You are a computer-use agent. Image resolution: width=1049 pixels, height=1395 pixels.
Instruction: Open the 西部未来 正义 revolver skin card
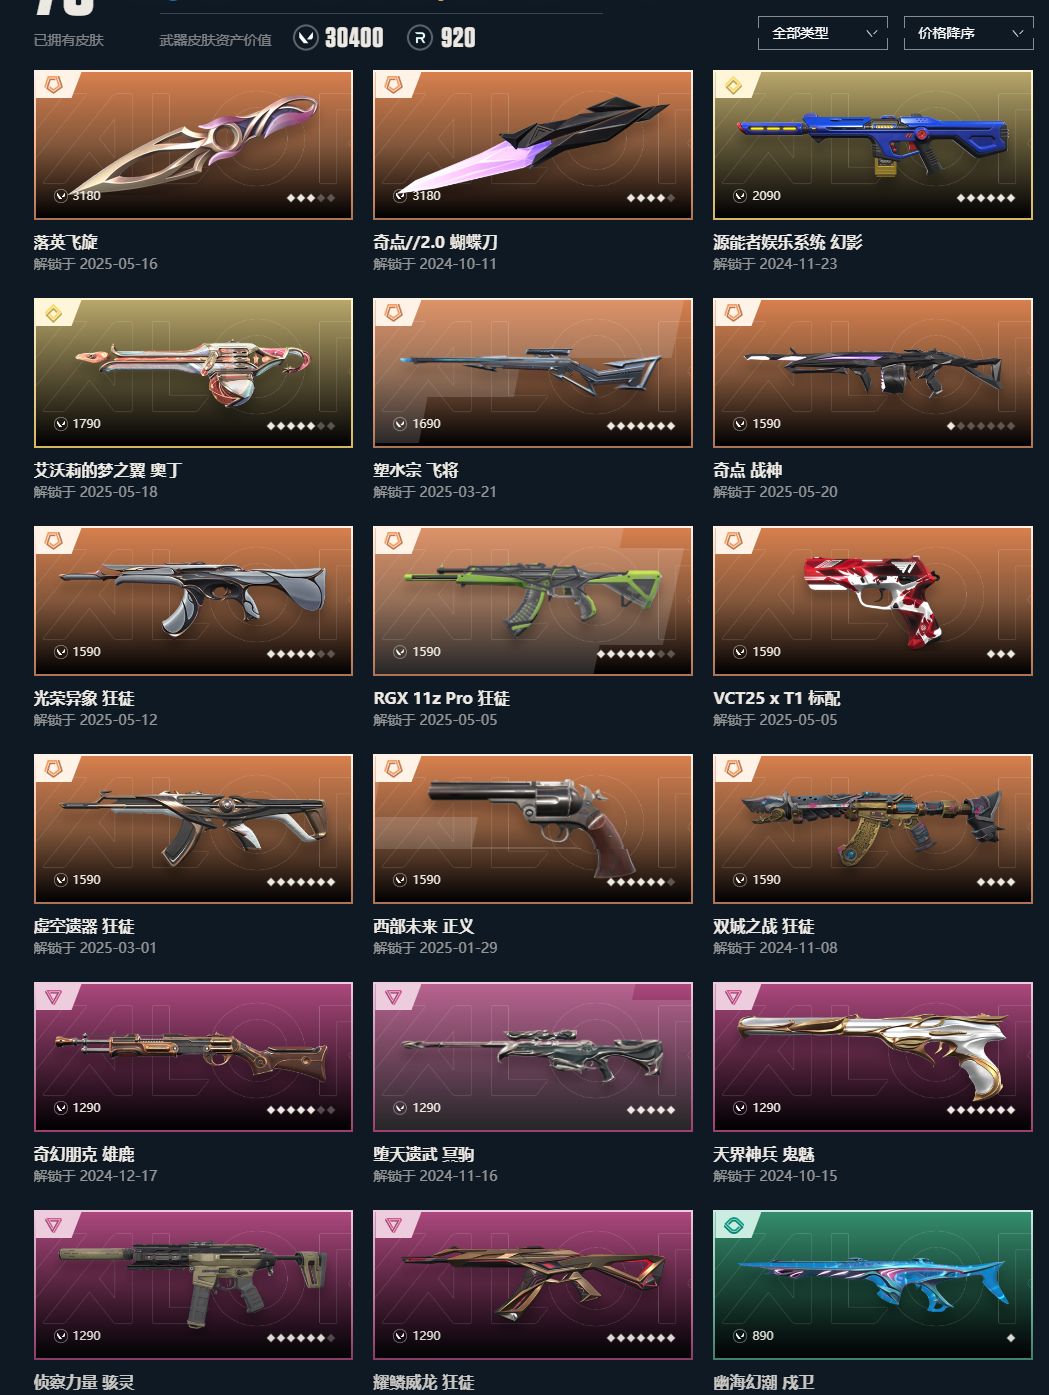point(533,829)
